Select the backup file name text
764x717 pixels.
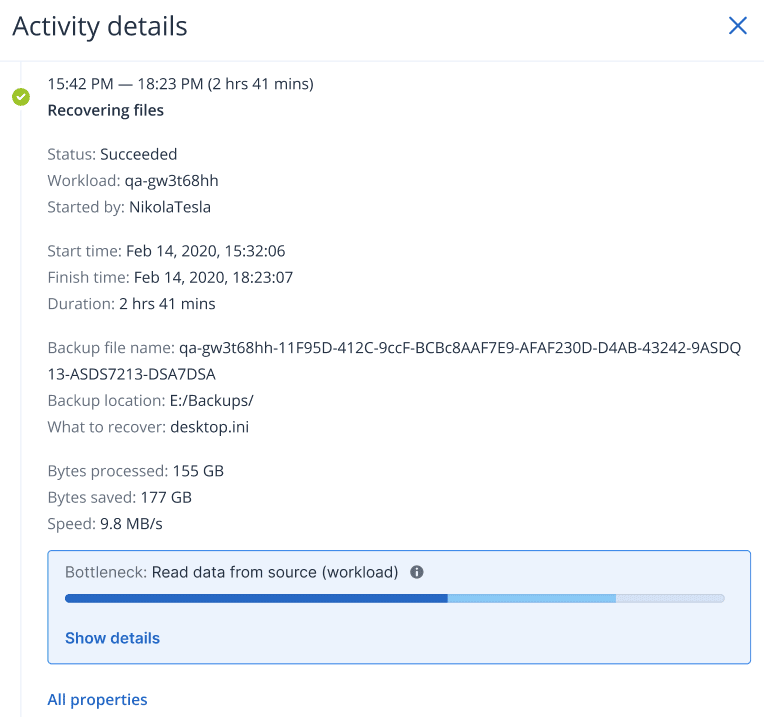pos(394,361)
